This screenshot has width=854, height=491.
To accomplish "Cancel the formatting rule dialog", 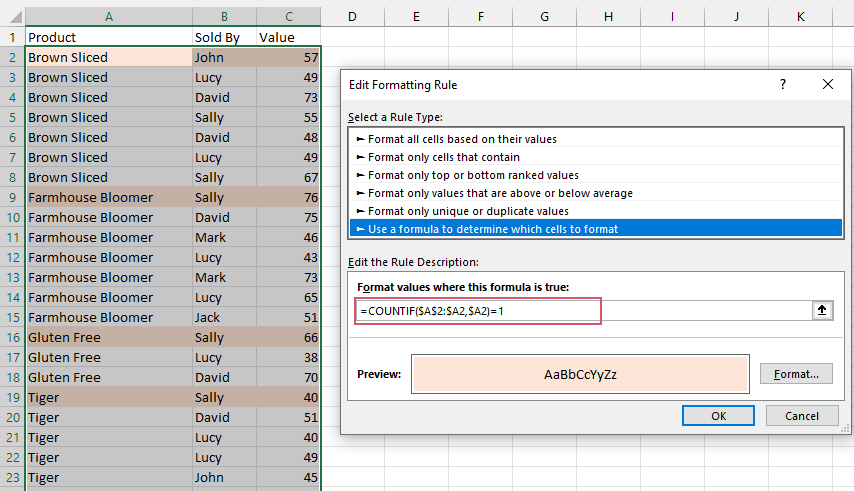I will pyautogui.click(x=802, y=415).
